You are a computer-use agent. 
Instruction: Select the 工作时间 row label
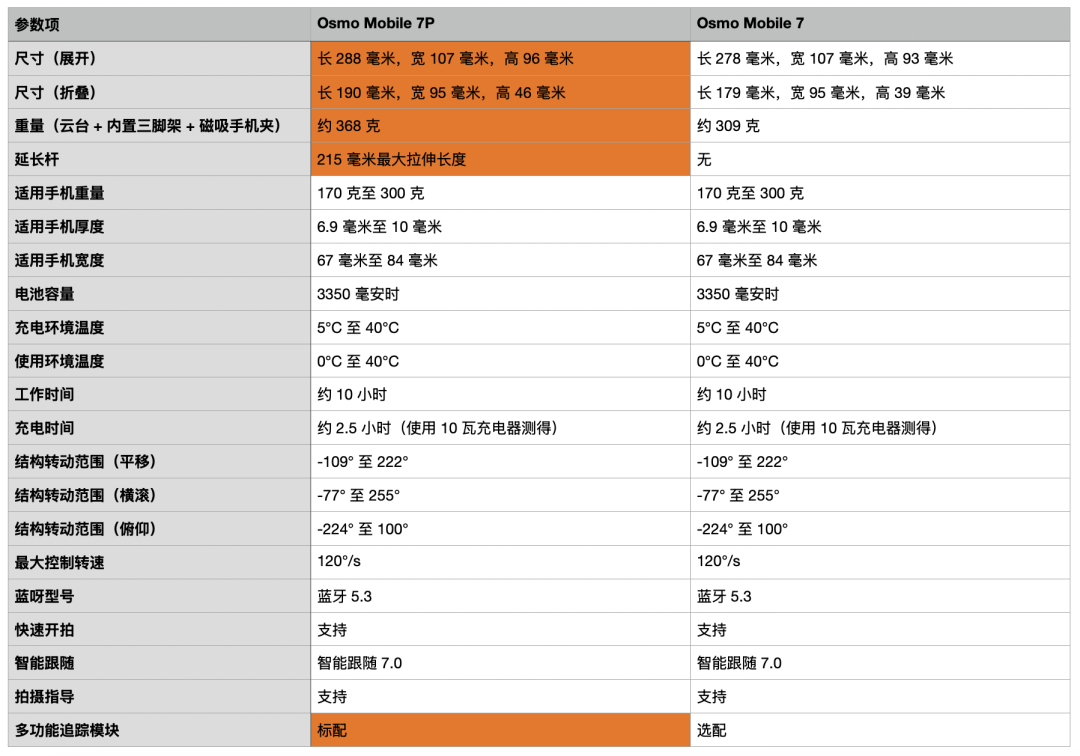coord(159,395)
